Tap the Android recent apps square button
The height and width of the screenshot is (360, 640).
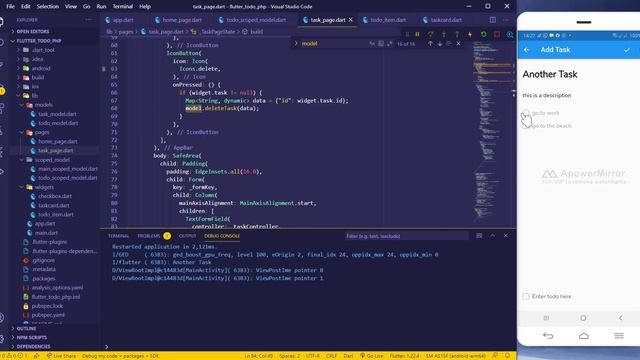(546, 318)
